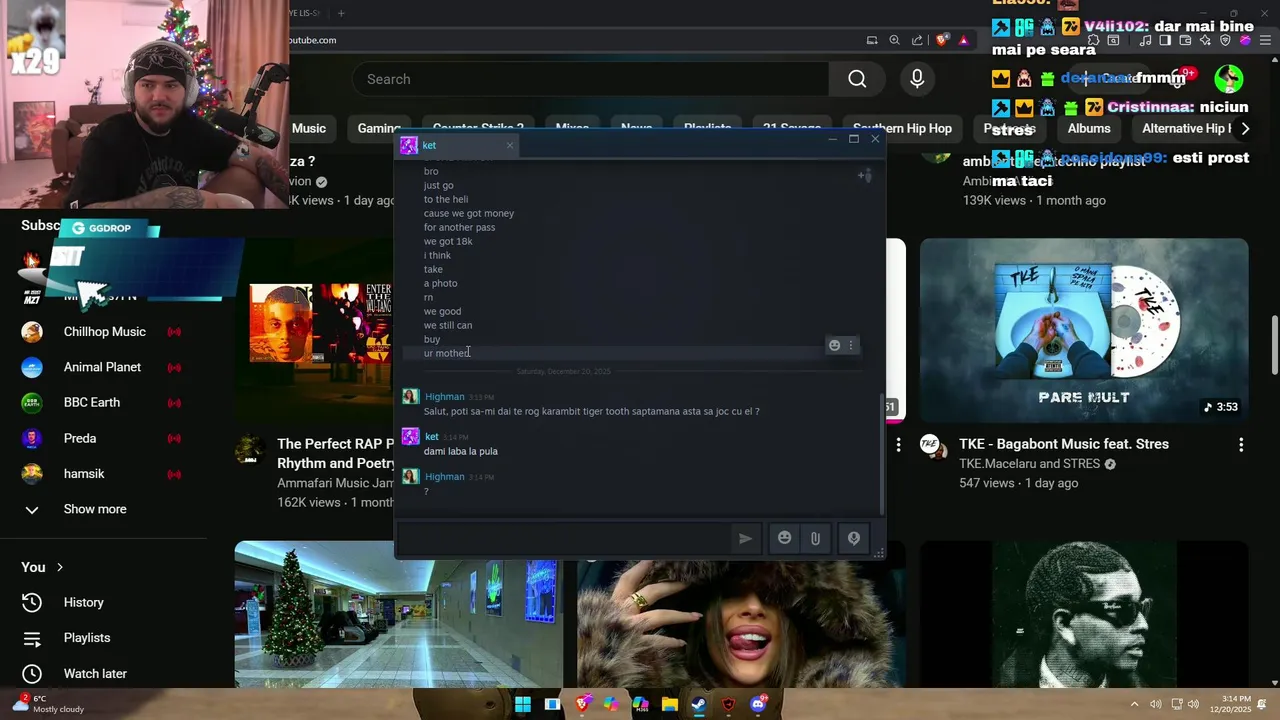Open Windows Start menu
This screenshot has height=720, width=1280.
coord(523,704)
